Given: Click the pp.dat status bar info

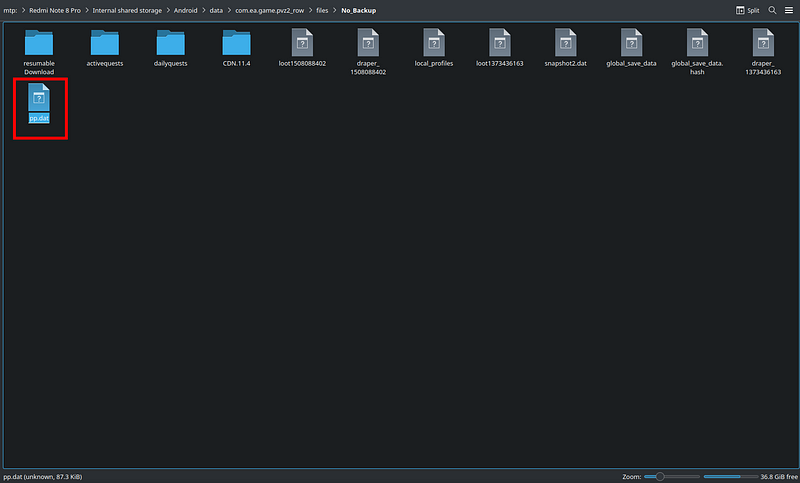Looking at the screenshot, I should (42, 476).
